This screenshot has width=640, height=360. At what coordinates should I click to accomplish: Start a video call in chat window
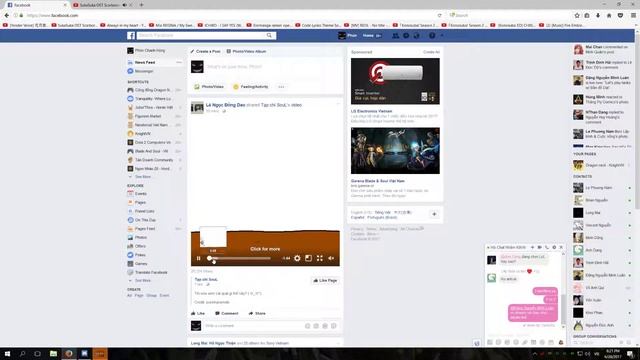click(x=540, y=247)
